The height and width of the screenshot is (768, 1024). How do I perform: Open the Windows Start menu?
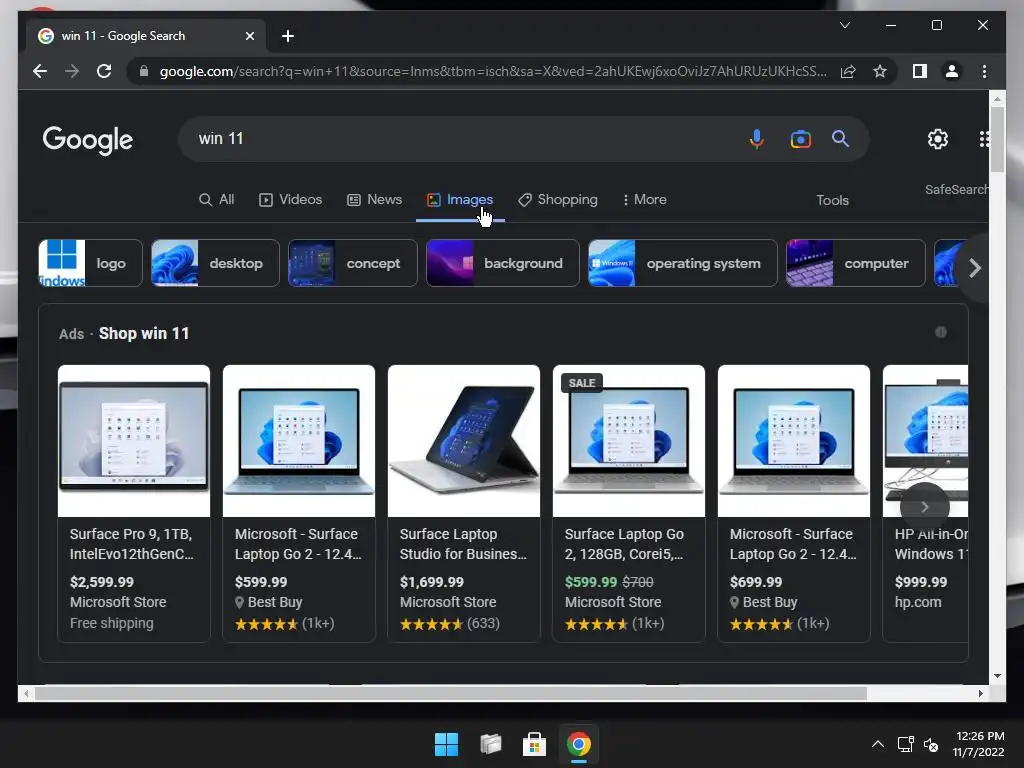447,744
